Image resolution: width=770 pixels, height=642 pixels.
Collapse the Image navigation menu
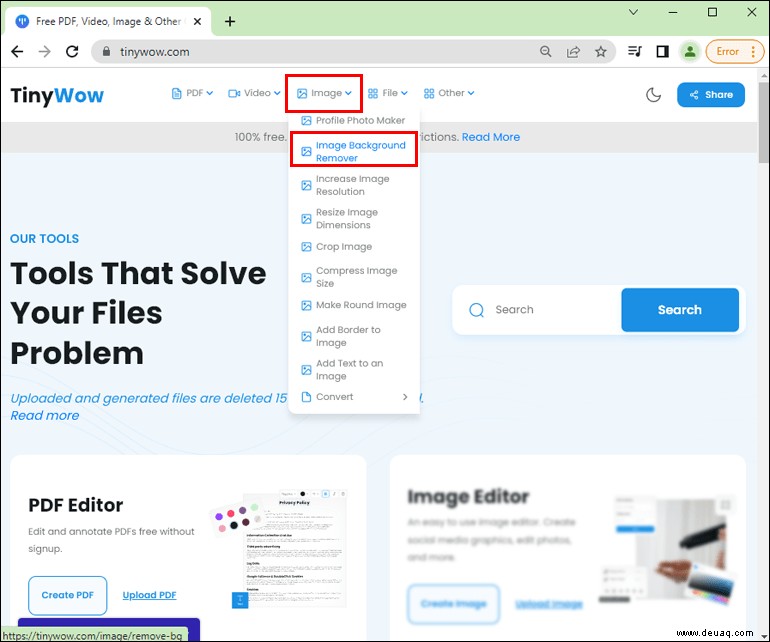(x=324, y=93)
